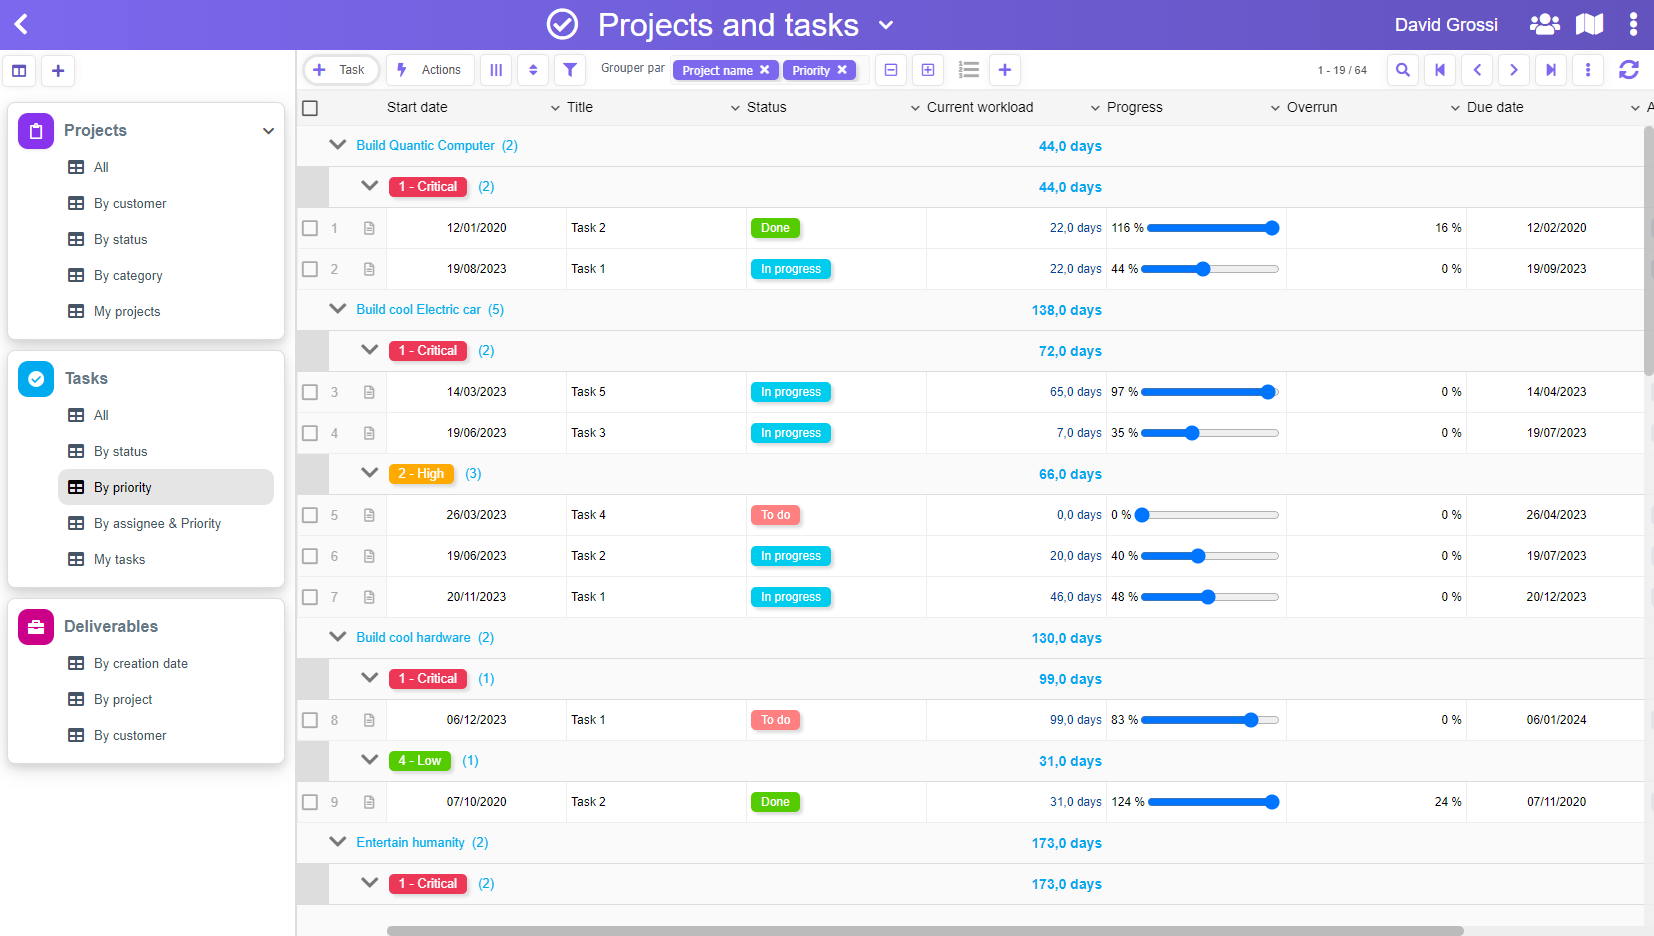Click the add Task button

pos(340,70)
